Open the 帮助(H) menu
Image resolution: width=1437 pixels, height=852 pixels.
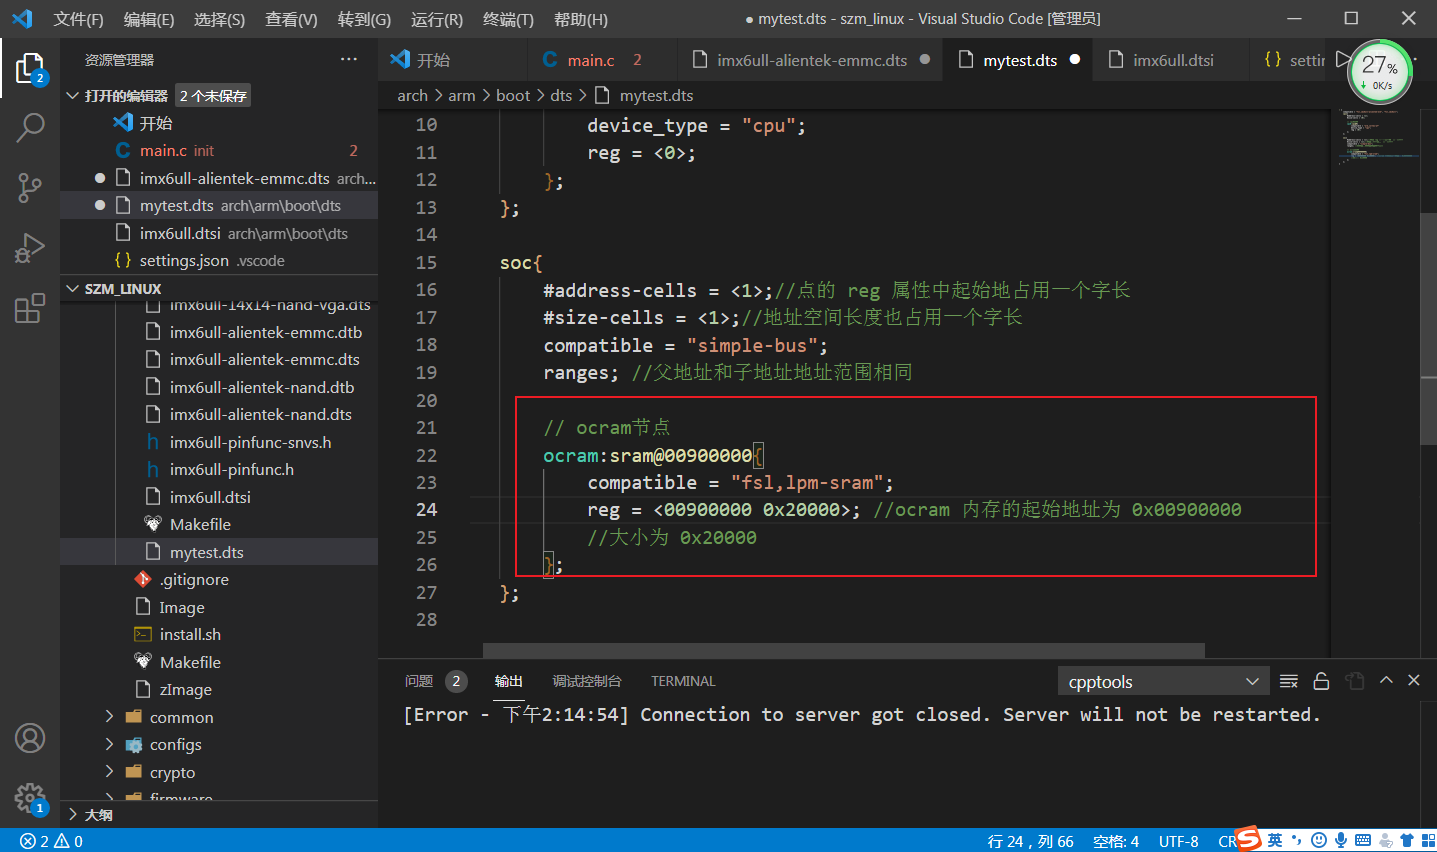point(580,19)
